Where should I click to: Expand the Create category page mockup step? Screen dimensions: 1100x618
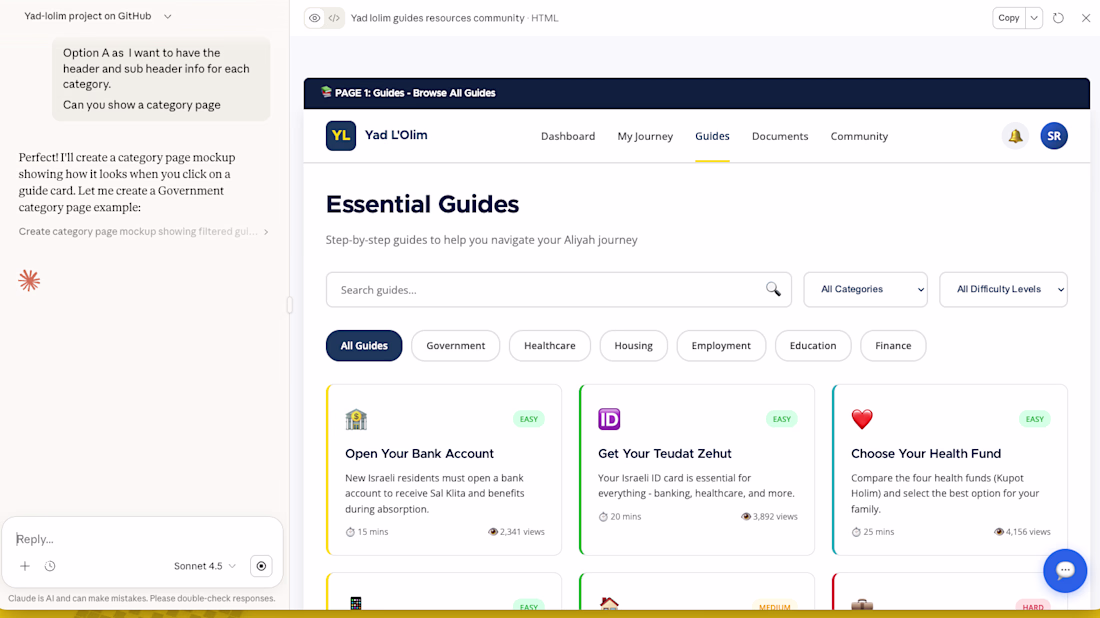click(144, 231)
